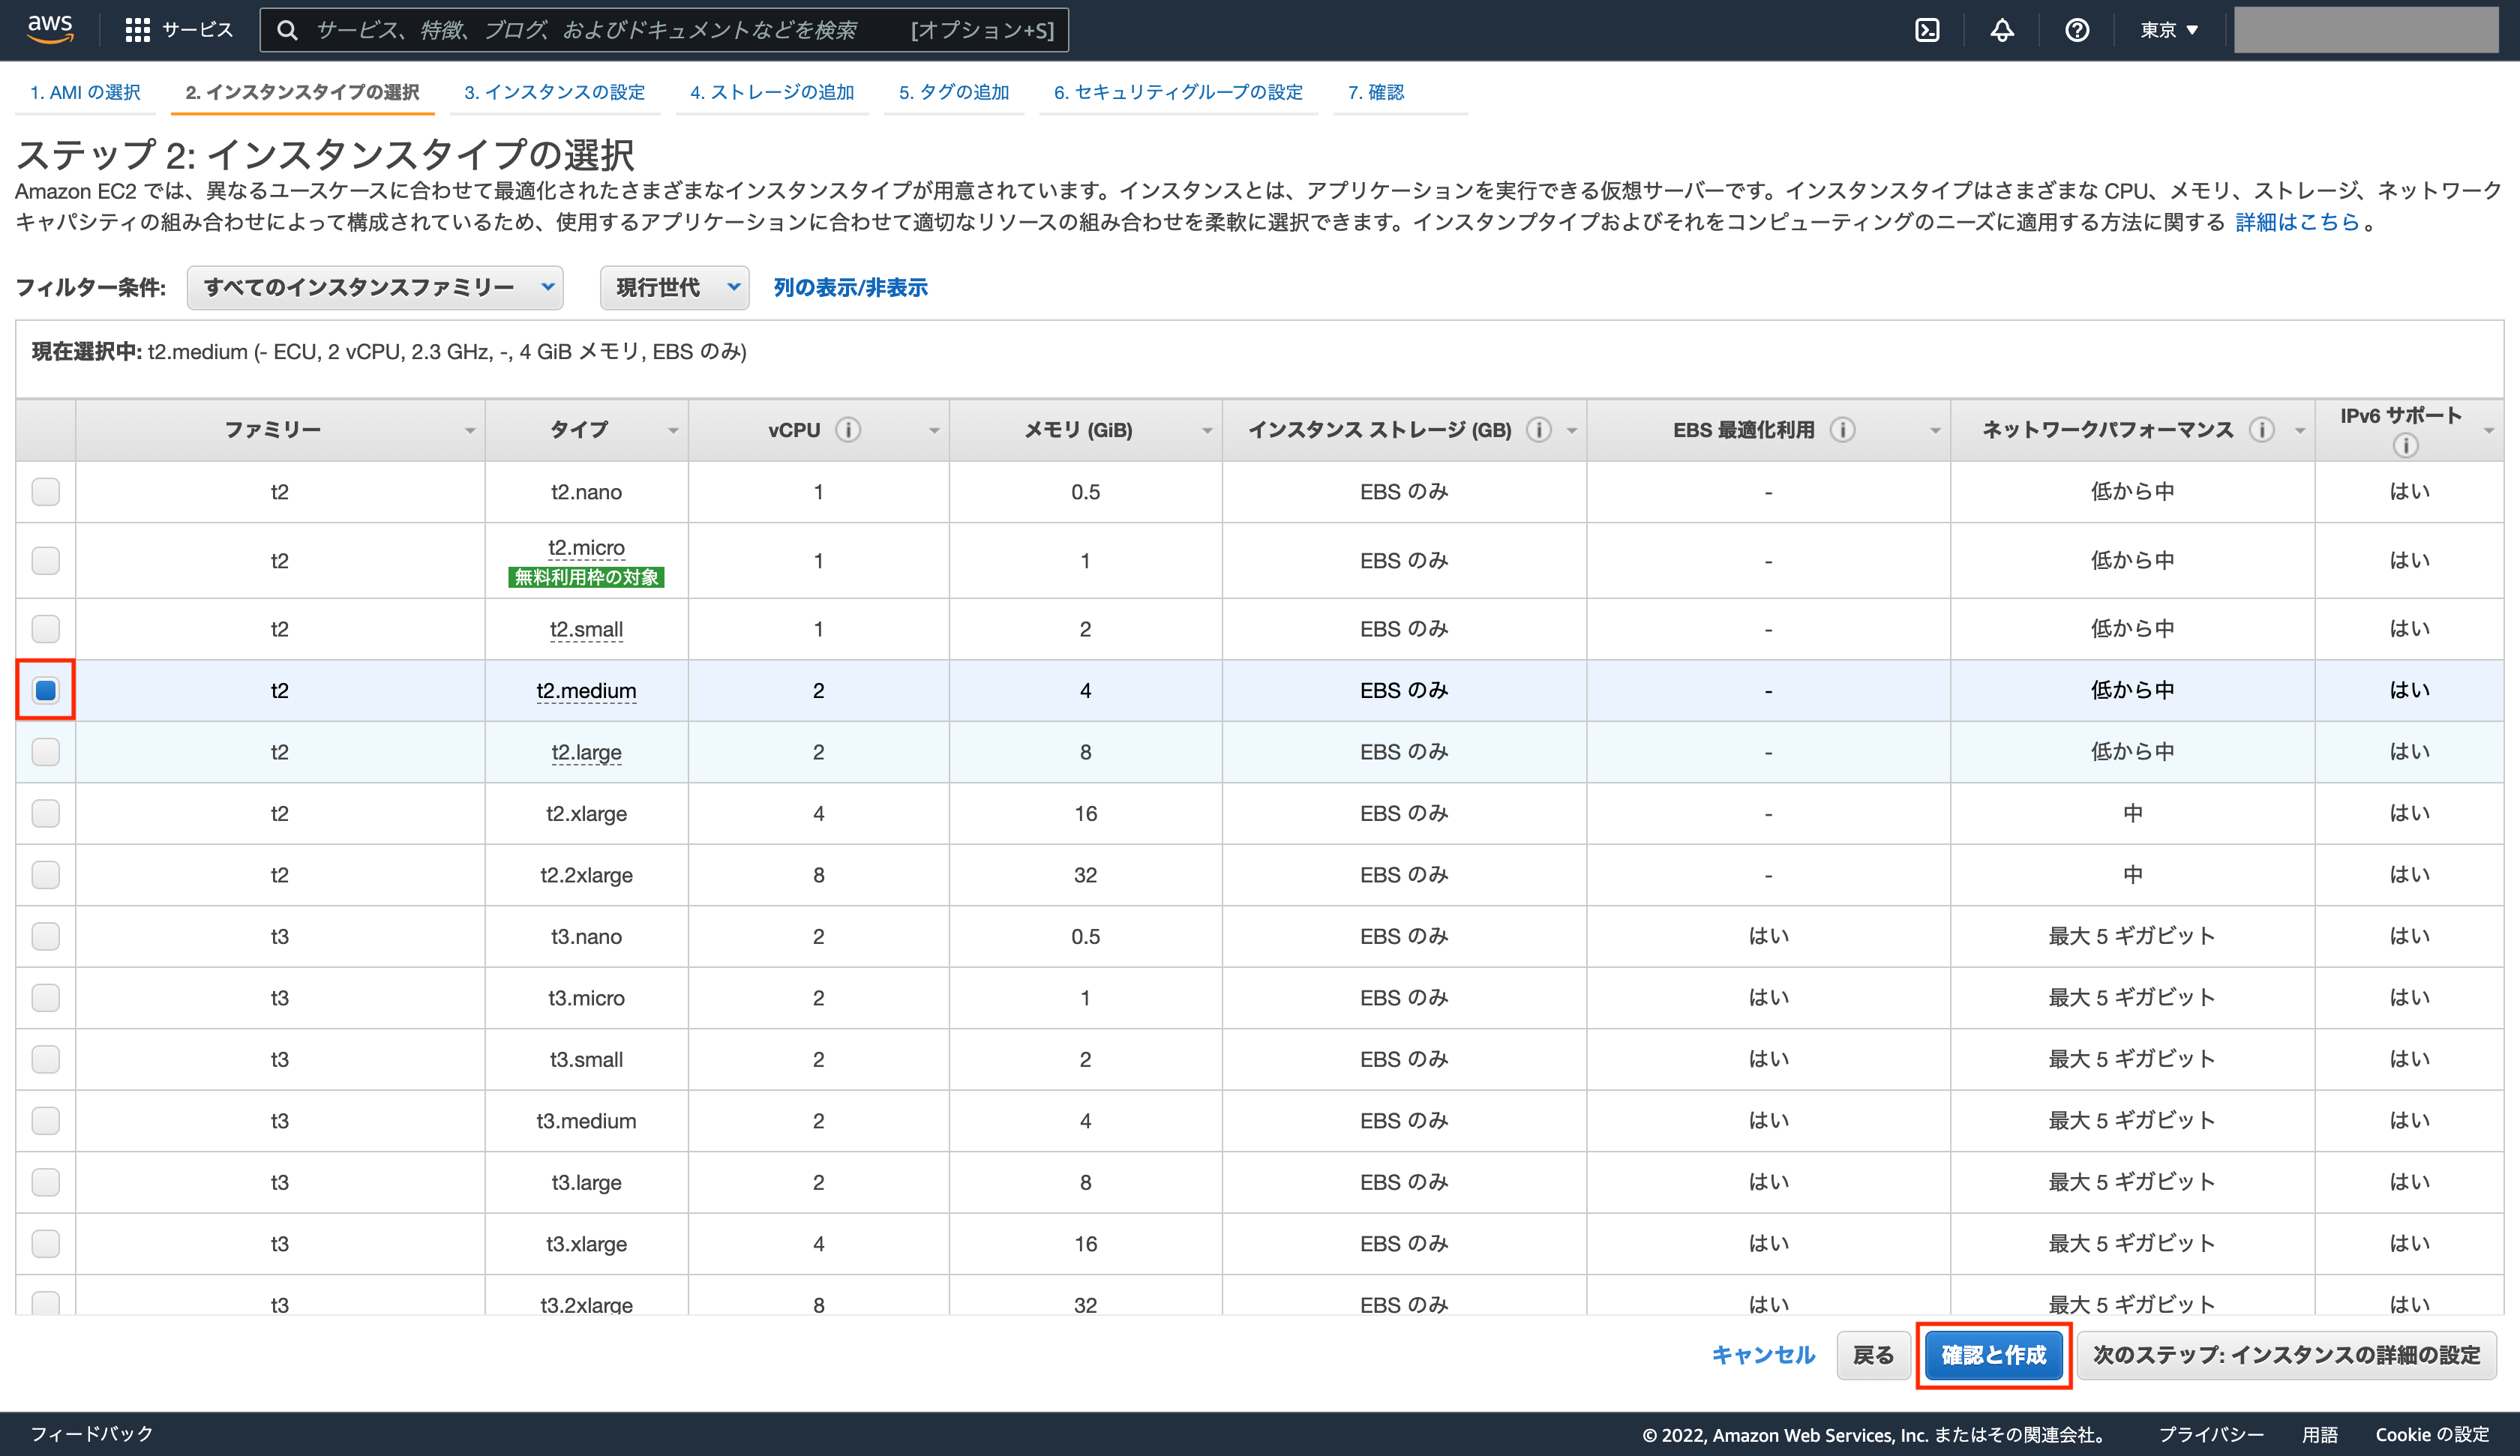Open the サービス menu label
Image resolution: width=2520 pixels, height=1456 pixels.
tap(198, 30)
